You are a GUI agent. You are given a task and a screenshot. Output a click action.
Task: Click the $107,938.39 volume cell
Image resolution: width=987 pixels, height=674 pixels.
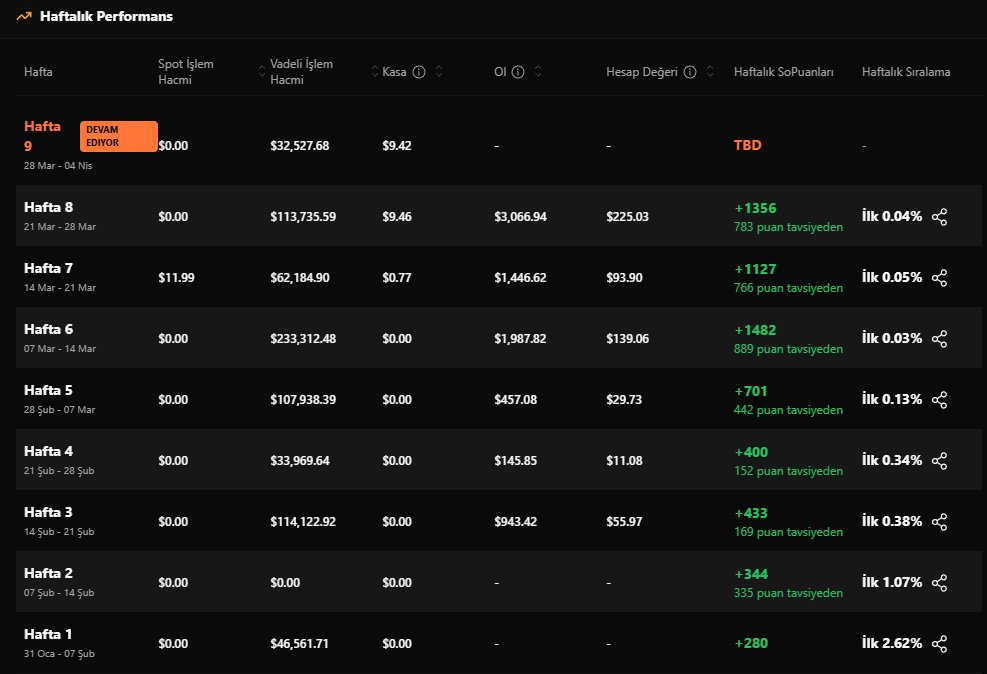(303, 400)
